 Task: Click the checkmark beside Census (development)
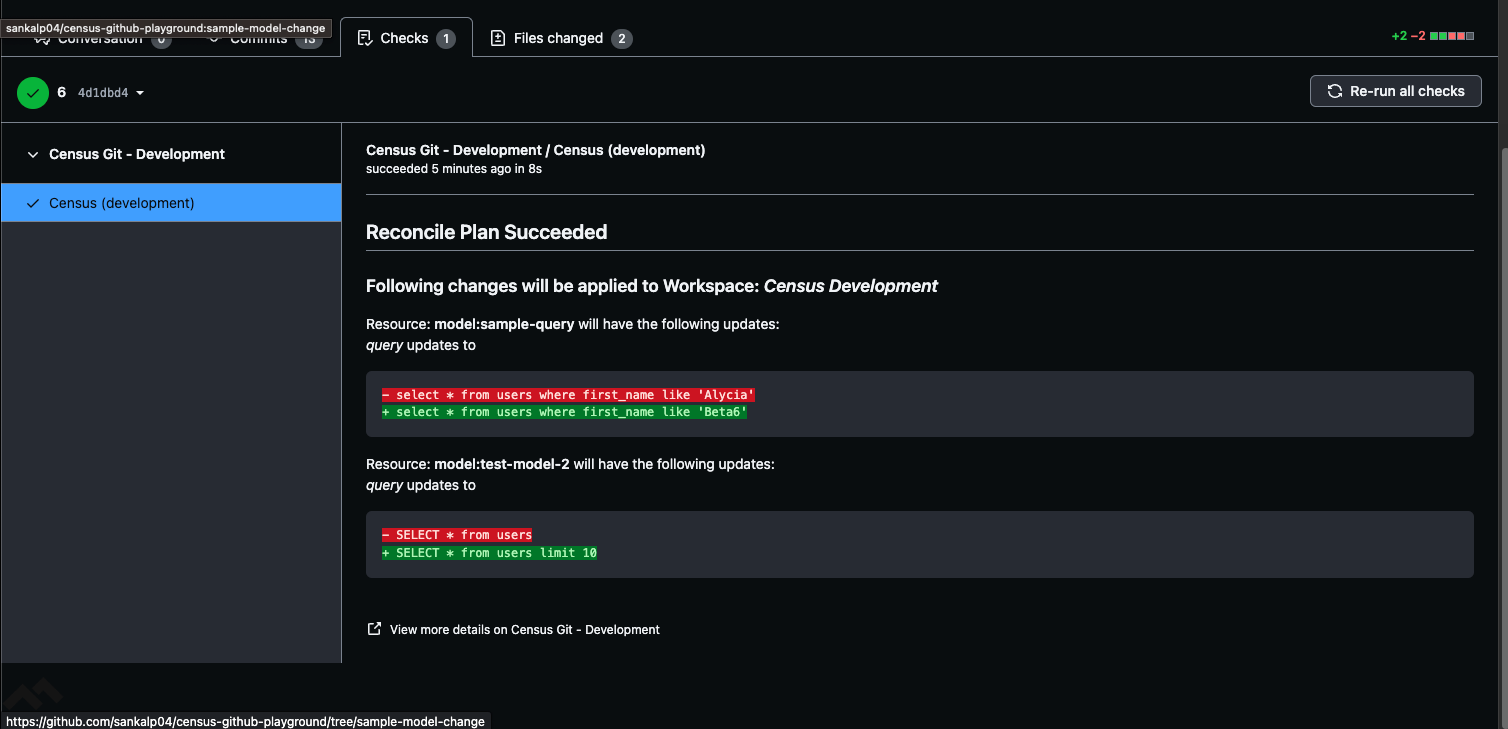click(x=33, y=203)
